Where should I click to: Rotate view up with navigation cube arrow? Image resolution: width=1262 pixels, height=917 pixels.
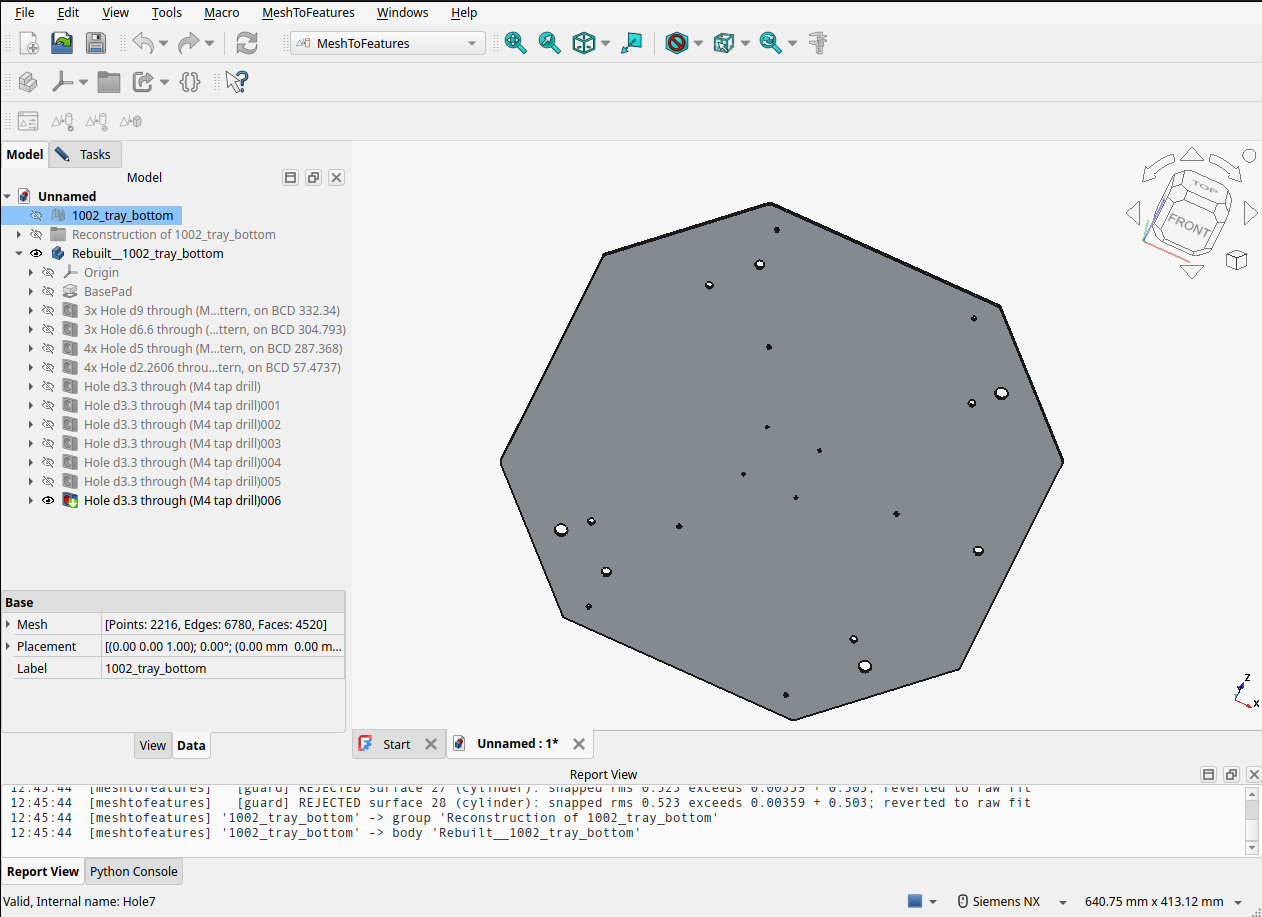click(1191, 155)
